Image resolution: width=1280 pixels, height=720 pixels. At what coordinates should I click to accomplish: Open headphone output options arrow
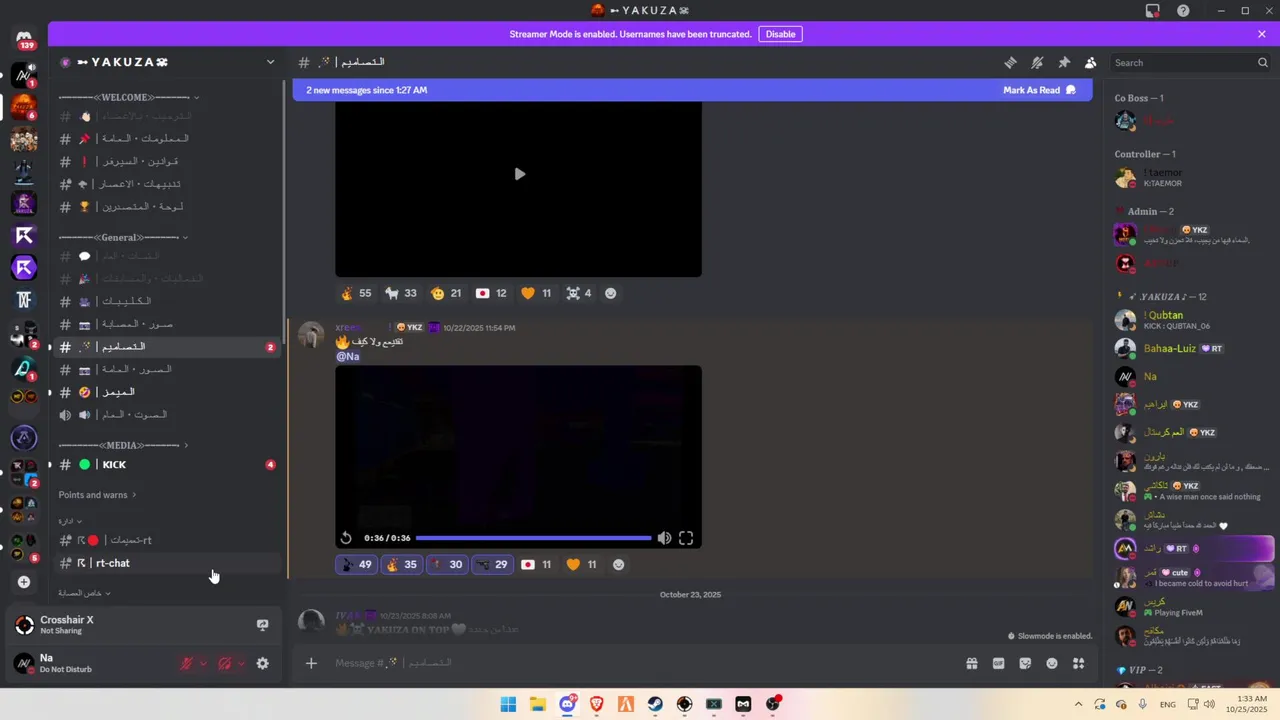tap(241, 663)
